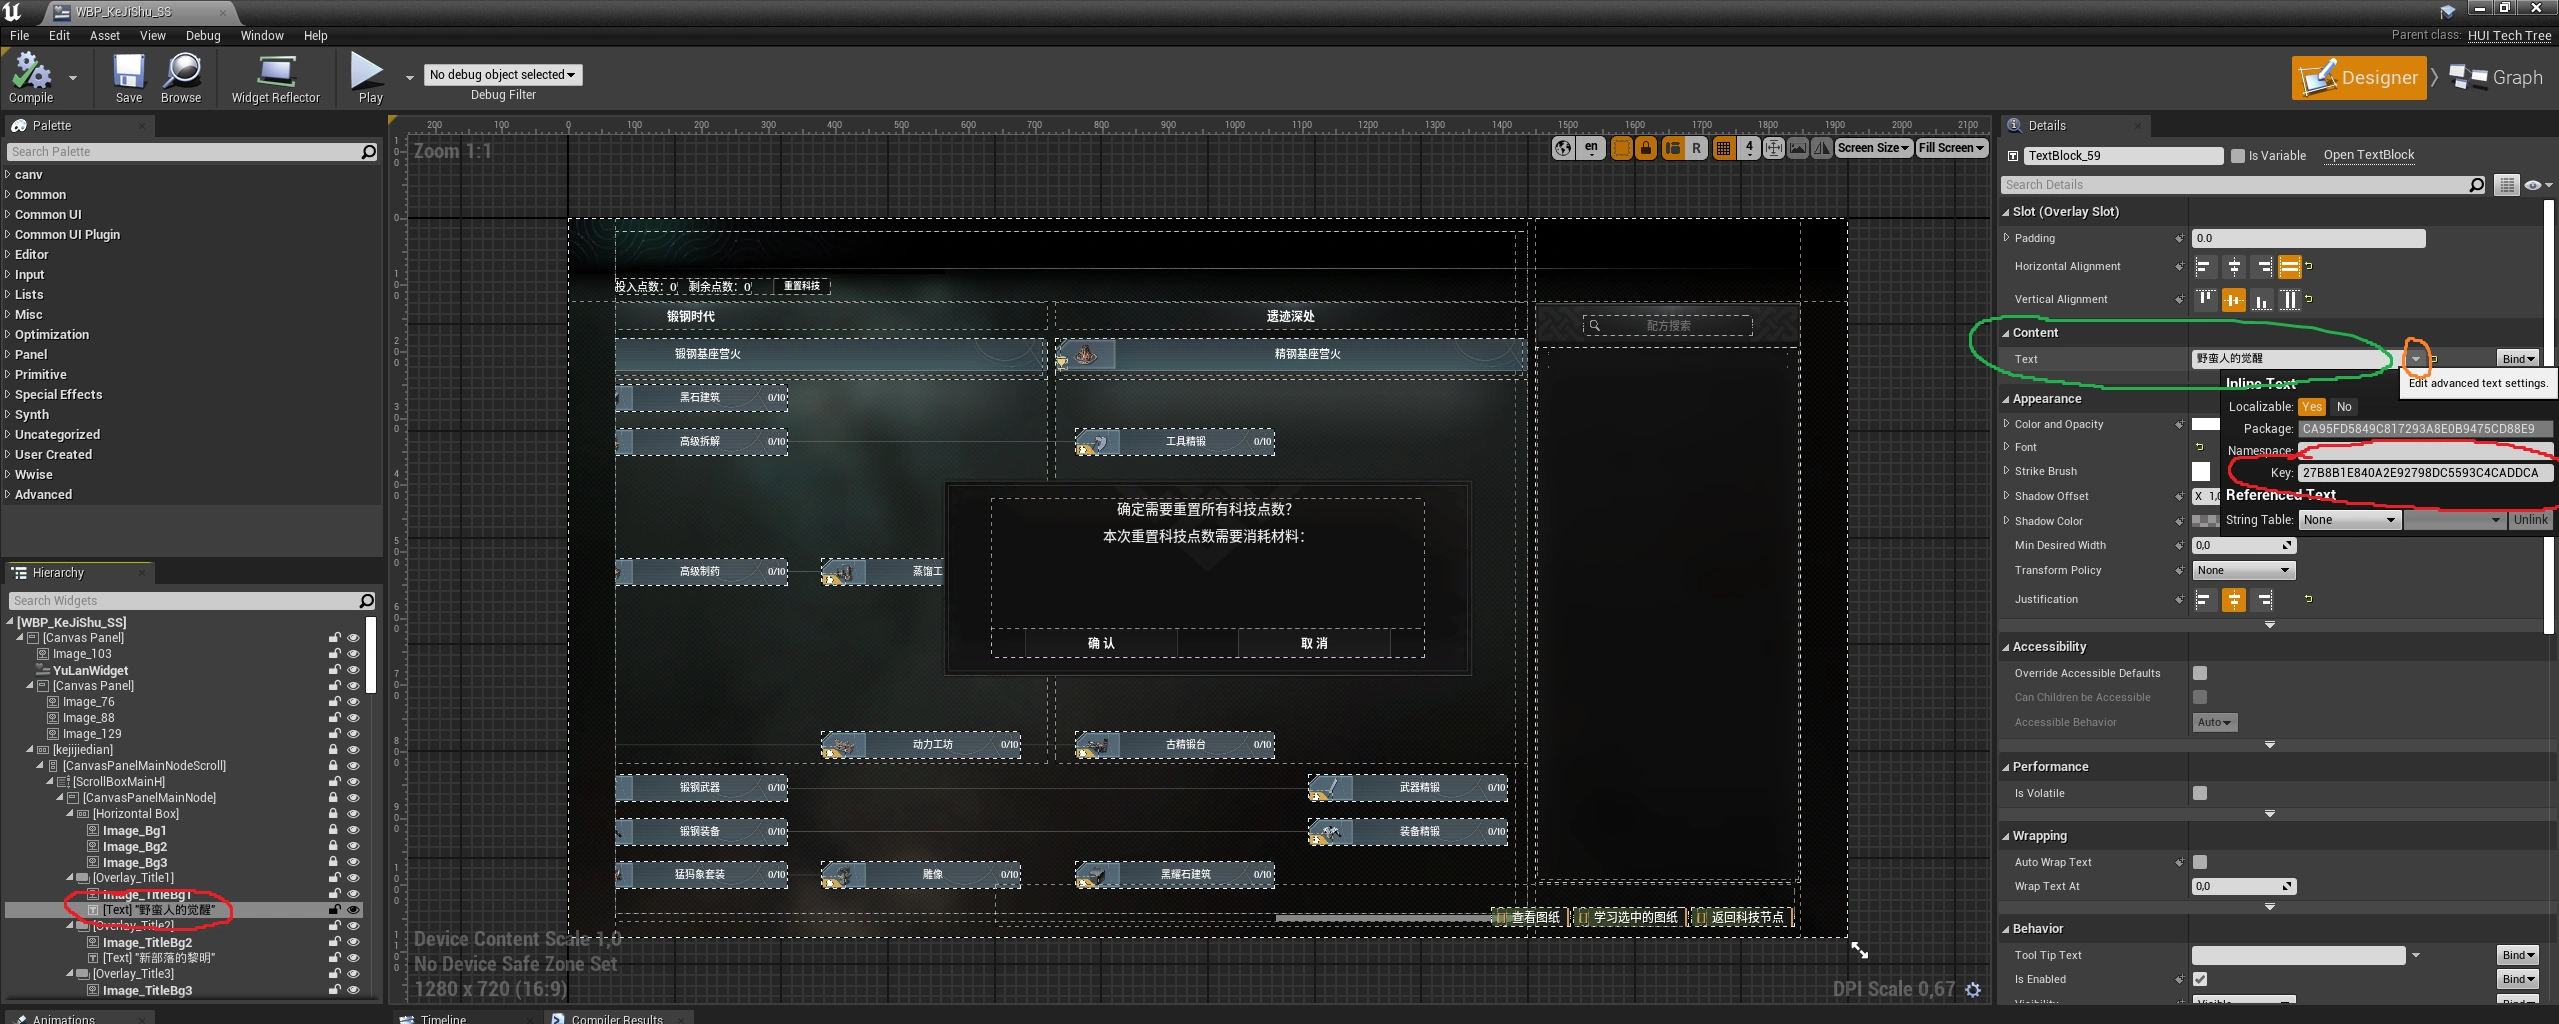The image size is (2559, 1024).
Task: Expand the Font property
Action: pyautogui.click(x=2006, y=447)
